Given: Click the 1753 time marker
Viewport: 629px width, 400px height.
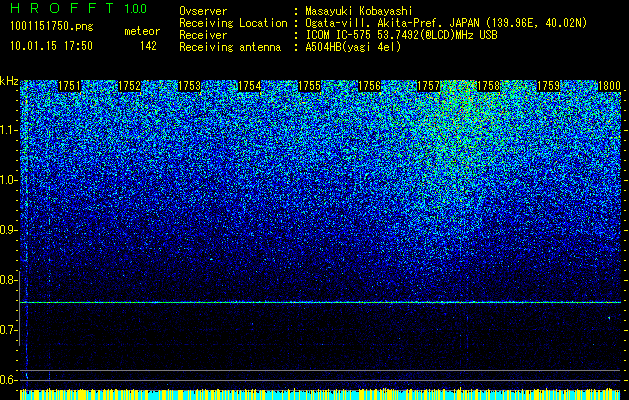Looking at the screenshot, I should [x=189, y=86].
